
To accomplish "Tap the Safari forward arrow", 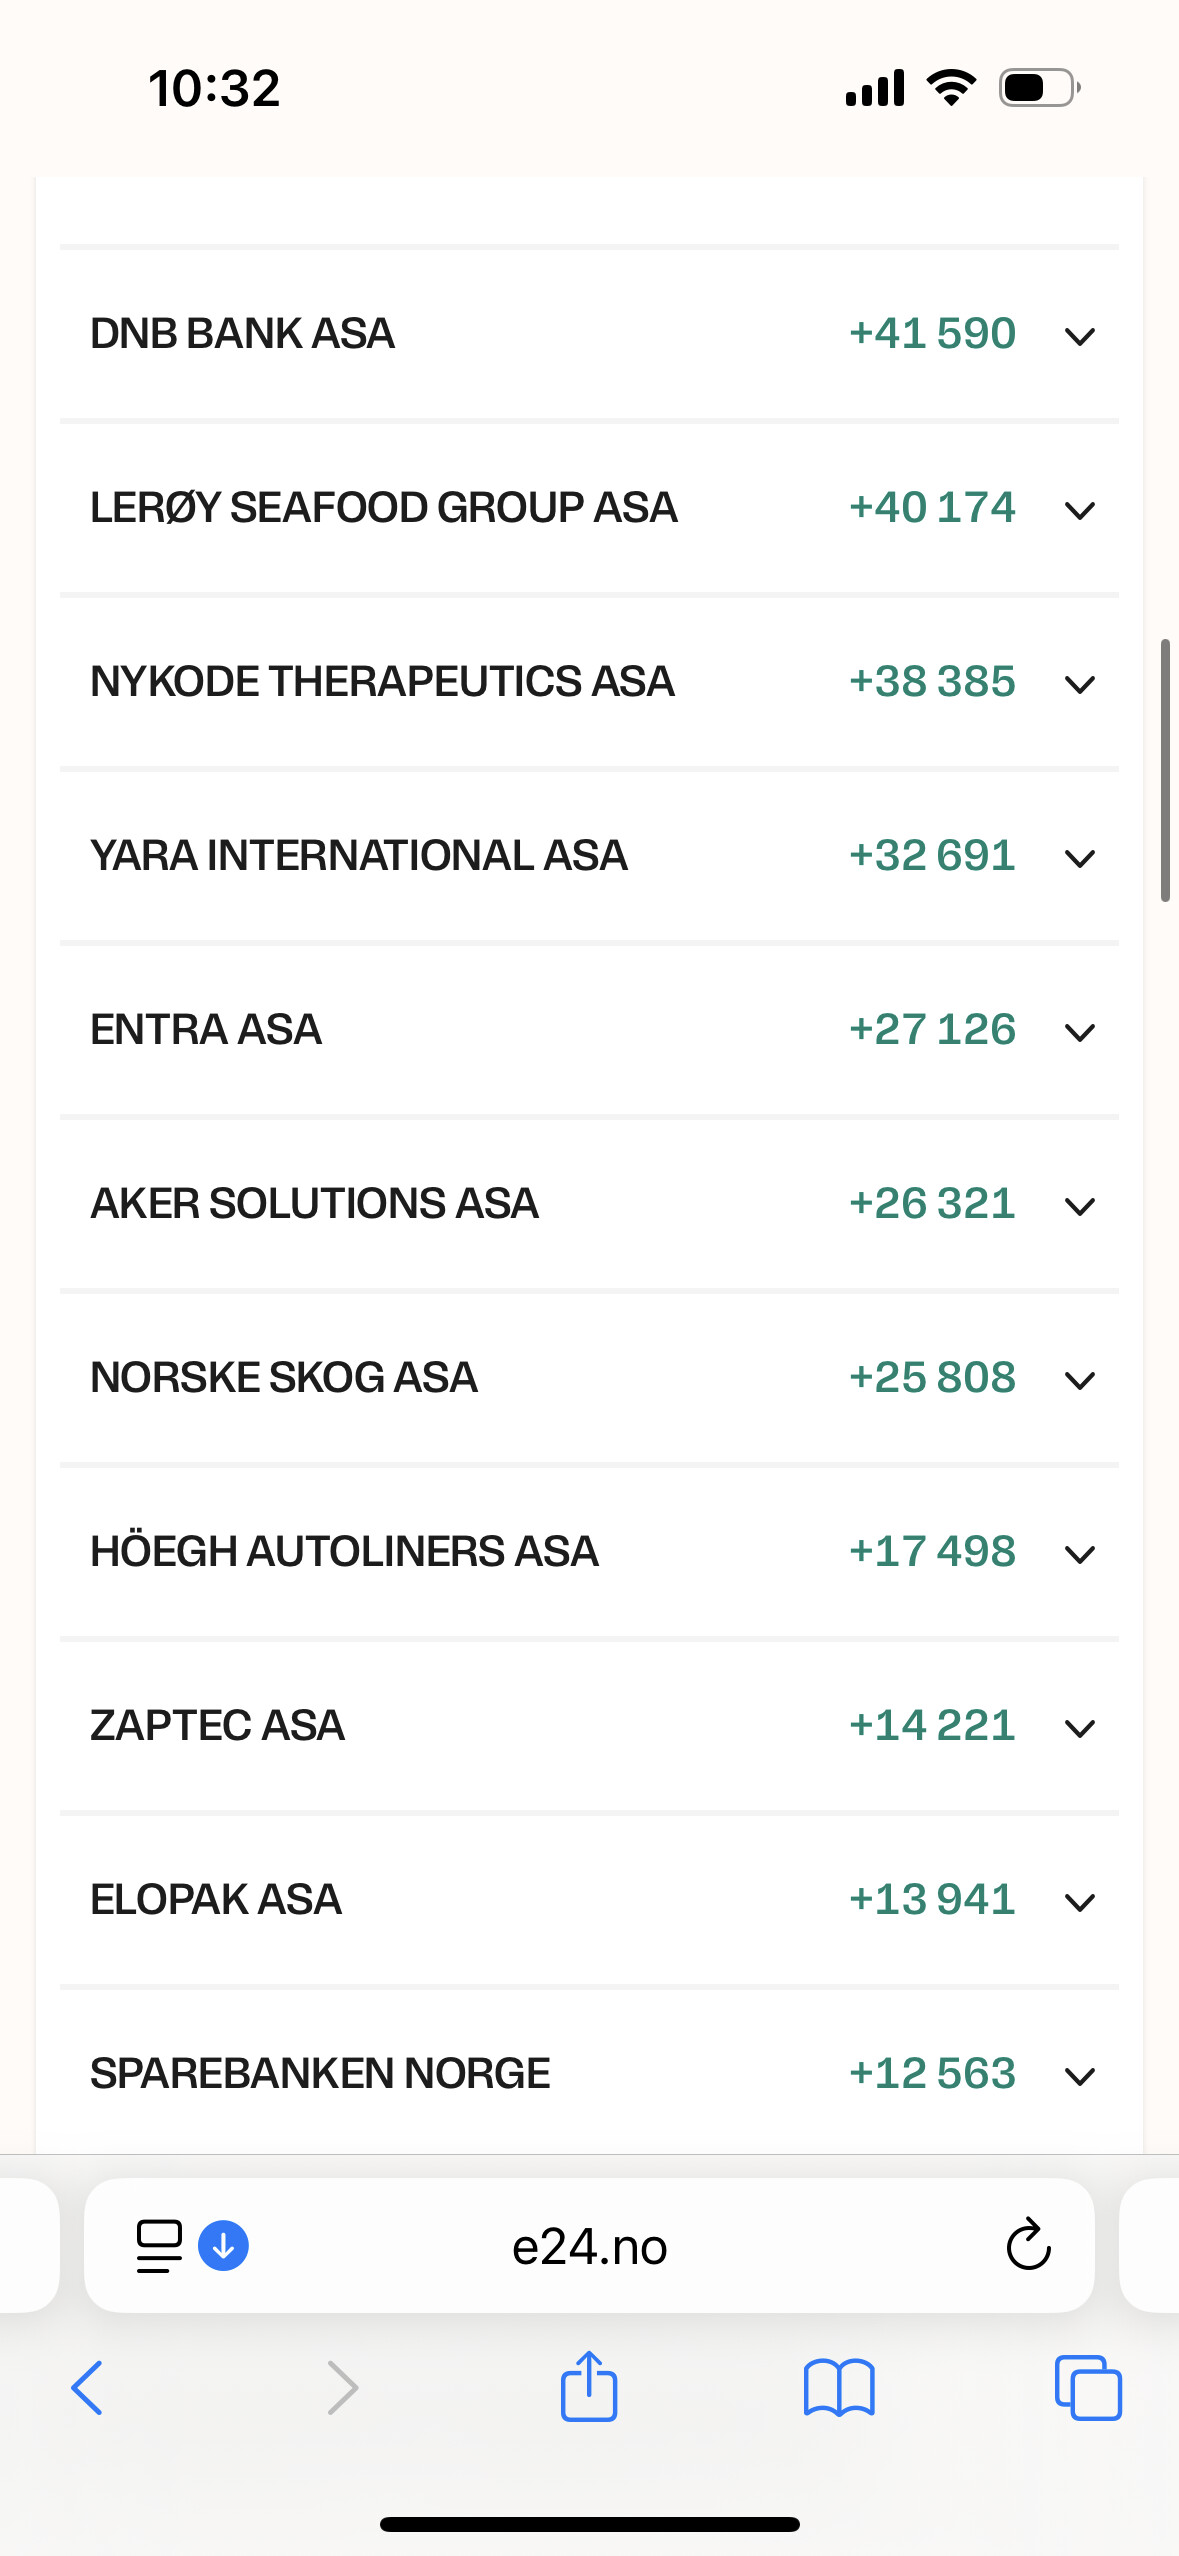I will (x=342, y=2388).
